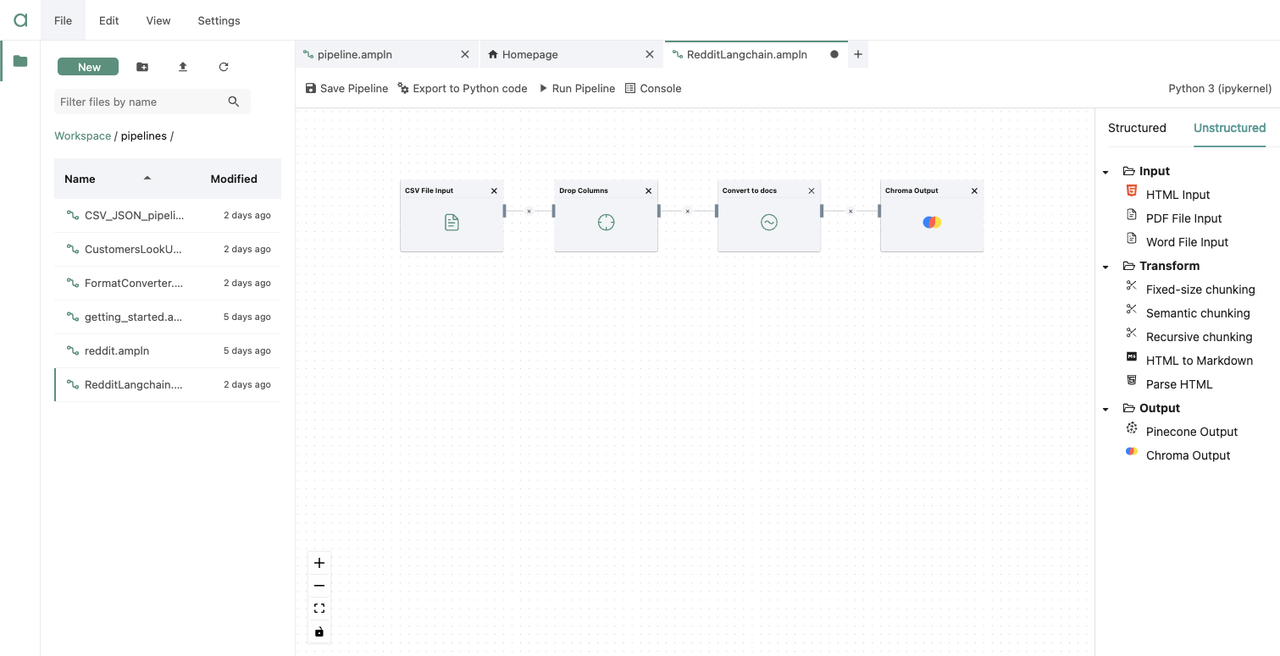
Task: Open the file browser folder sidebar icon
Action: [x=20, y=61]
